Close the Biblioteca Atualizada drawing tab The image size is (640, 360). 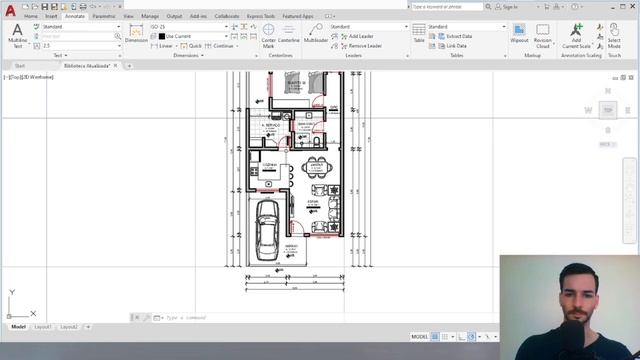pos(116,66)
